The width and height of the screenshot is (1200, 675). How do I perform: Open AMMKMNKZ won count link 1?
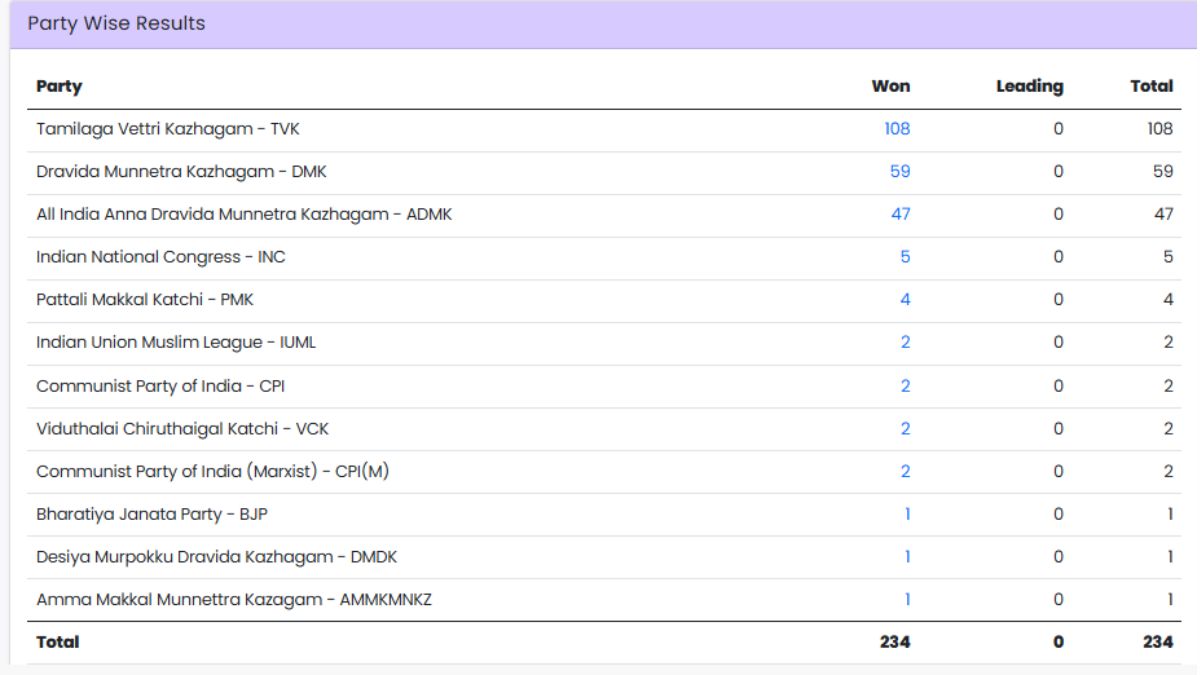[x=907, y=599]
